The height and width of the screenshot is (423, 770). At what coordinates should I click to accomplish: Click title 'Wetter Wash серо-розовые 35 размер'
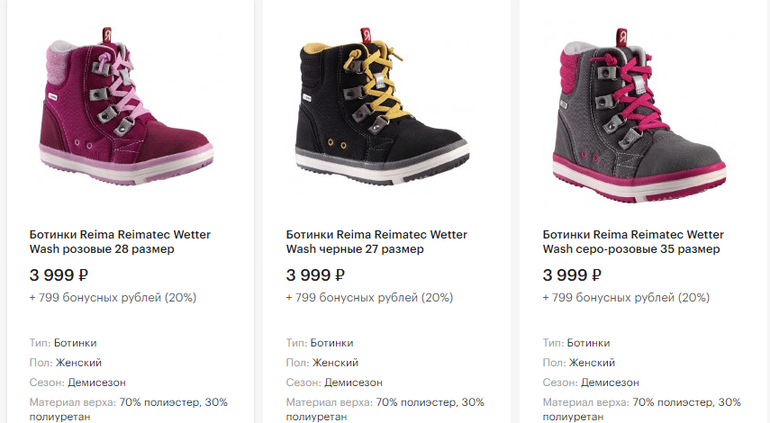(x=633, y=242)
